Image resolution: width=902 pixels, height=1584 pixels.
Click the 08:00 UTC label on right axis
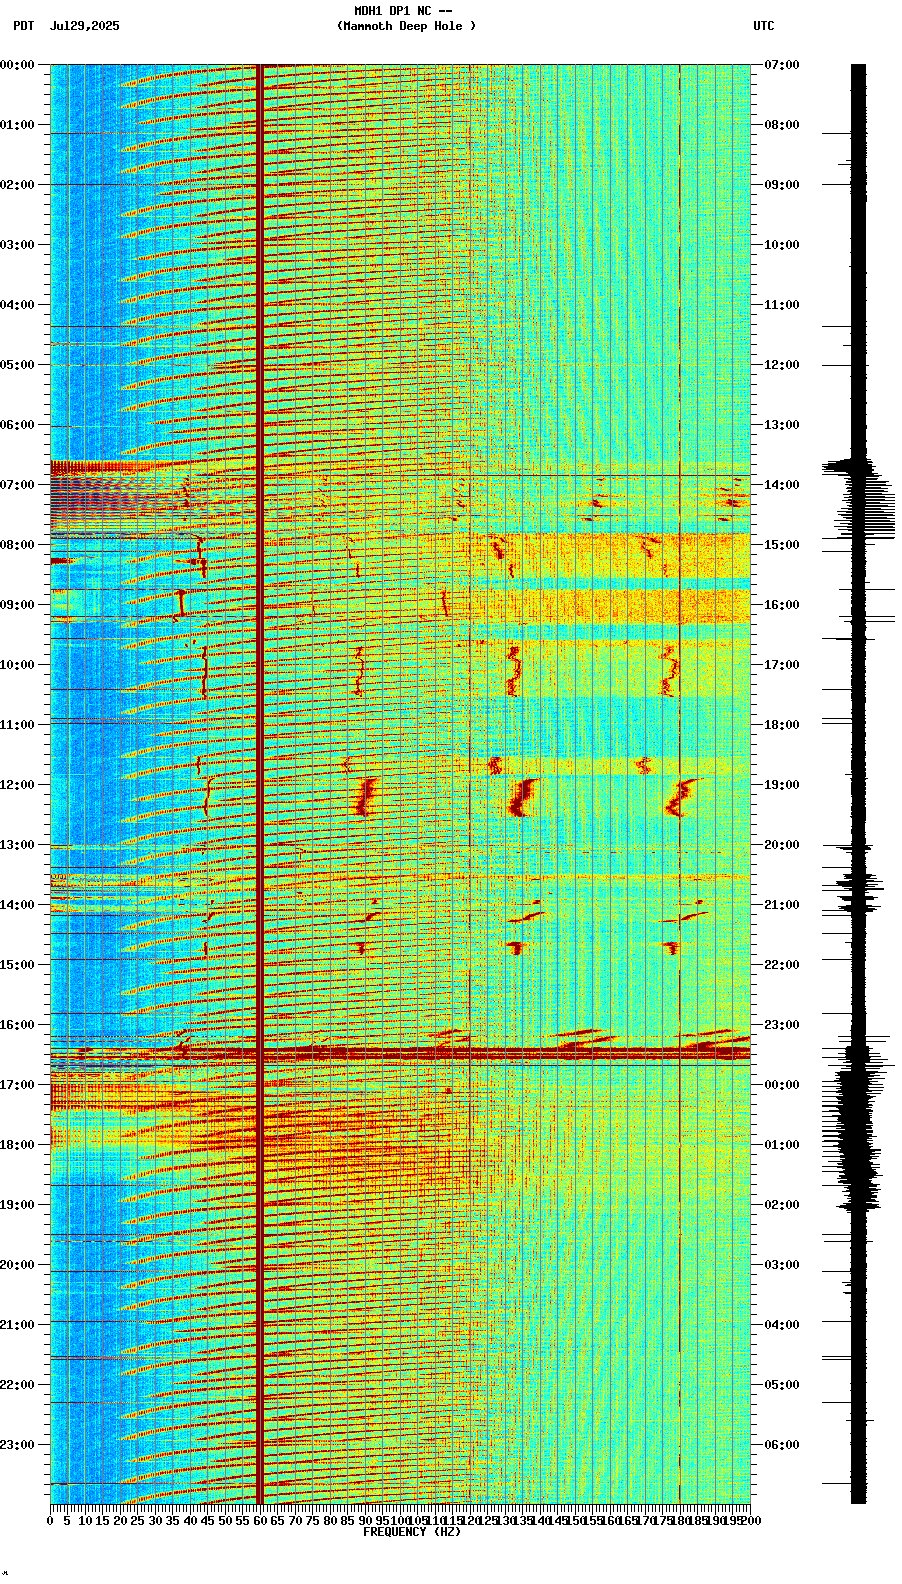(x=782, y=125)
